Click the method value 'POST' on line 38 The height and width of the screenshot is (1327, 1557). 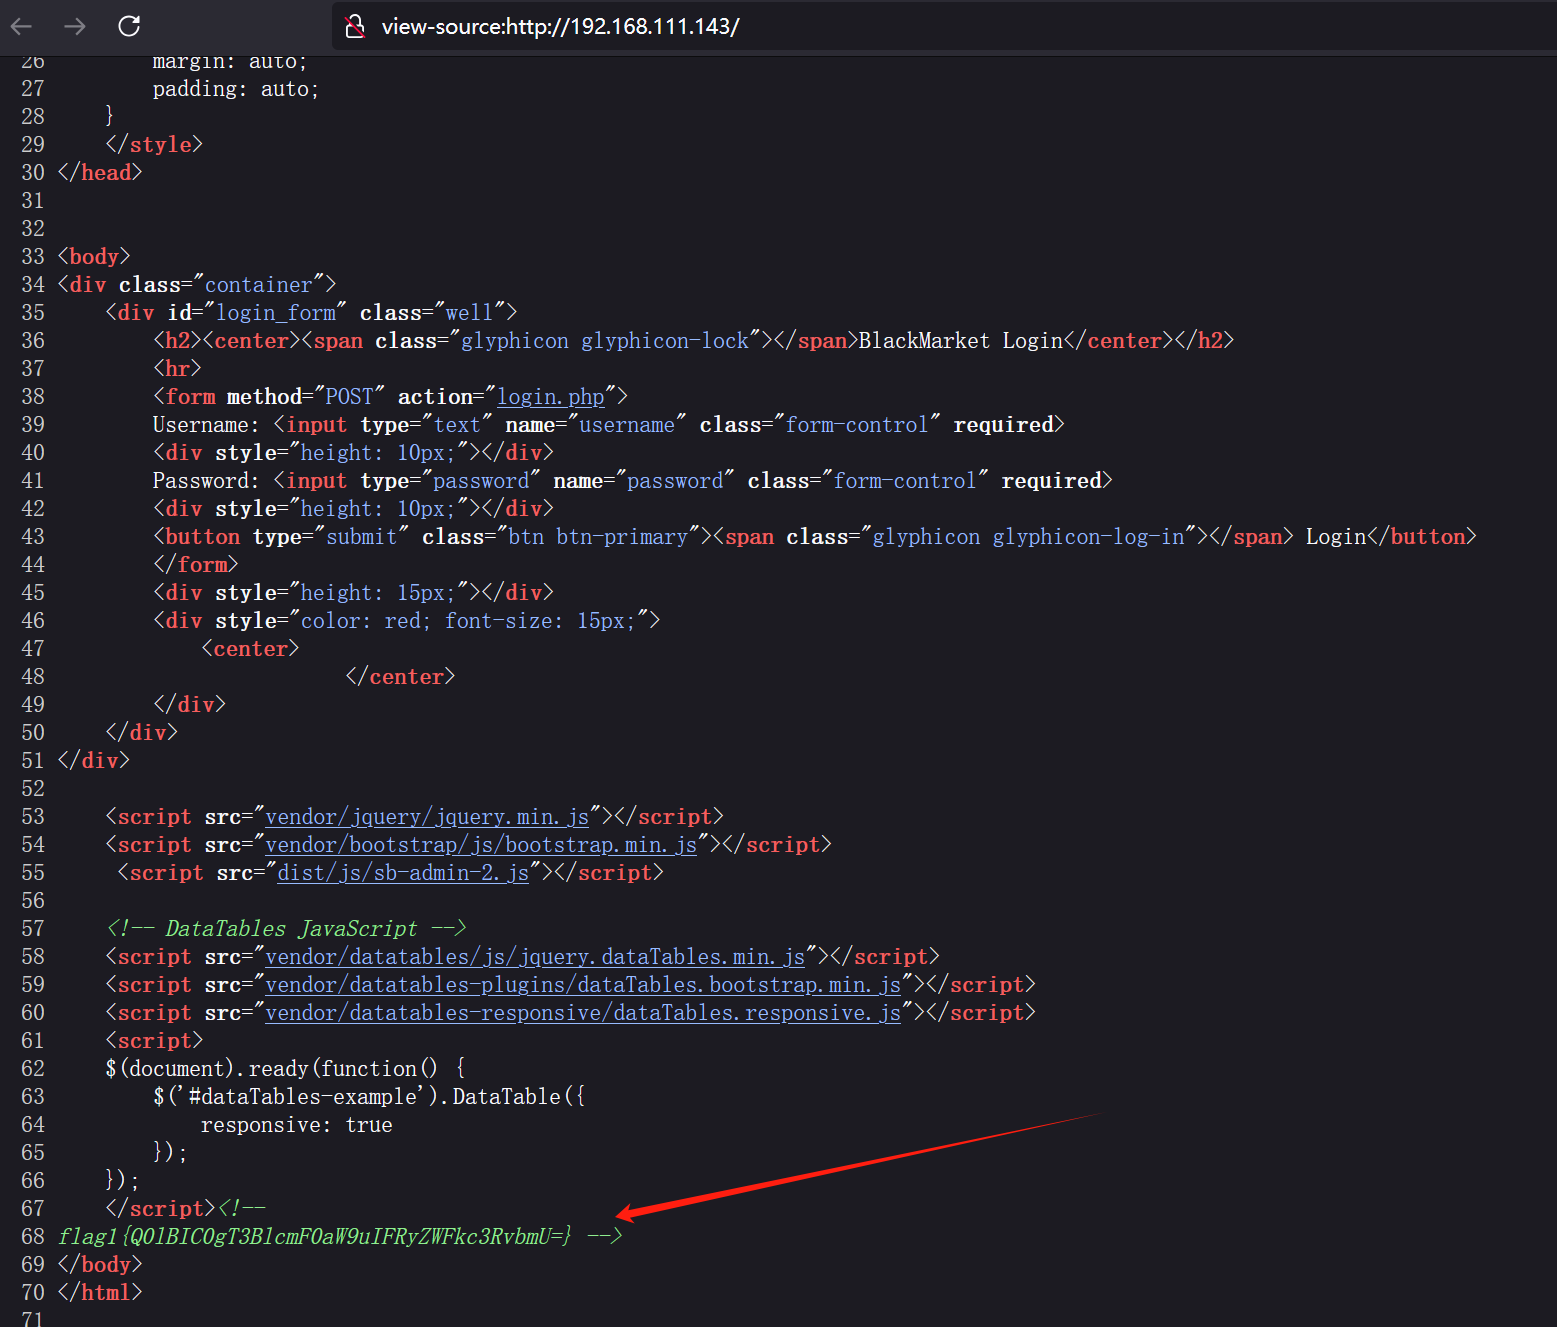click(349, 397)
